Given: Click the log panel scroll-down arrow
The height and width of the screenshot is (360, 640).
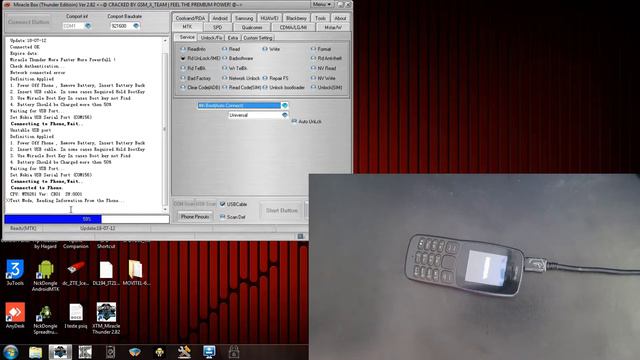Looking at the screenshot, I should pos(165,210).
